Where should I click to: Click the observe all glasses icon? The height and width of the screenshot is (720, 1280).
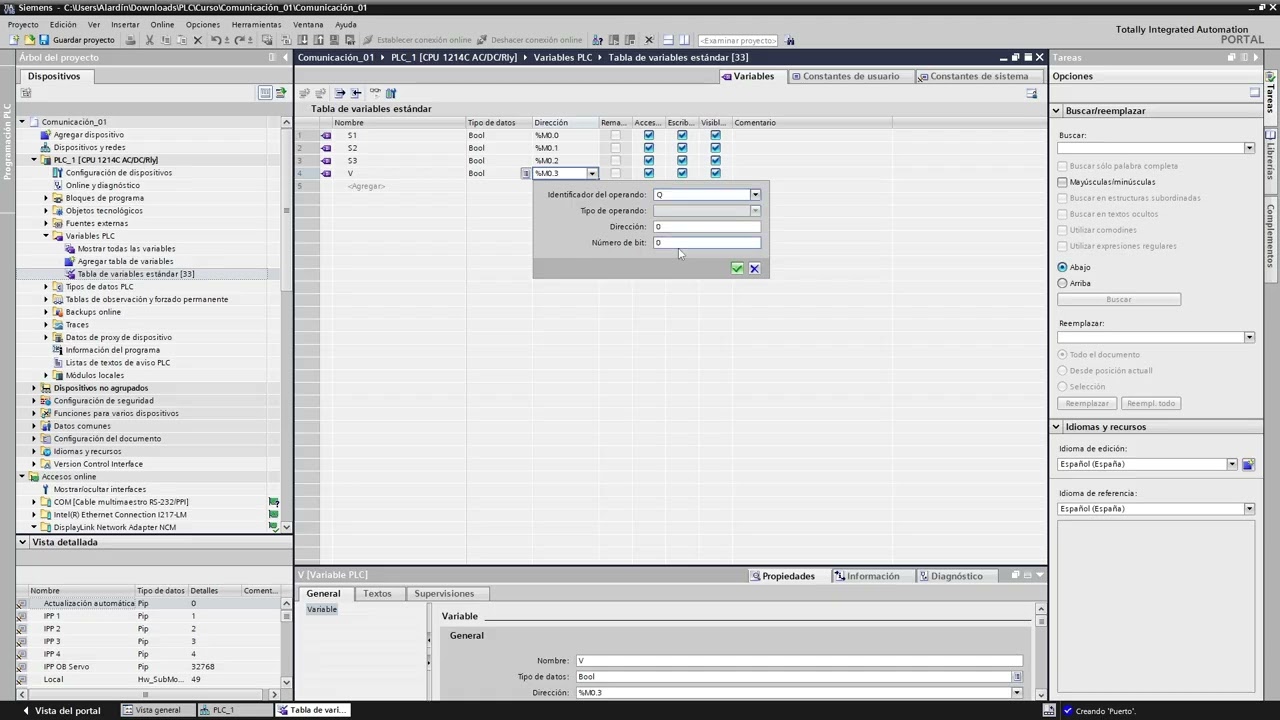point(375,93)
